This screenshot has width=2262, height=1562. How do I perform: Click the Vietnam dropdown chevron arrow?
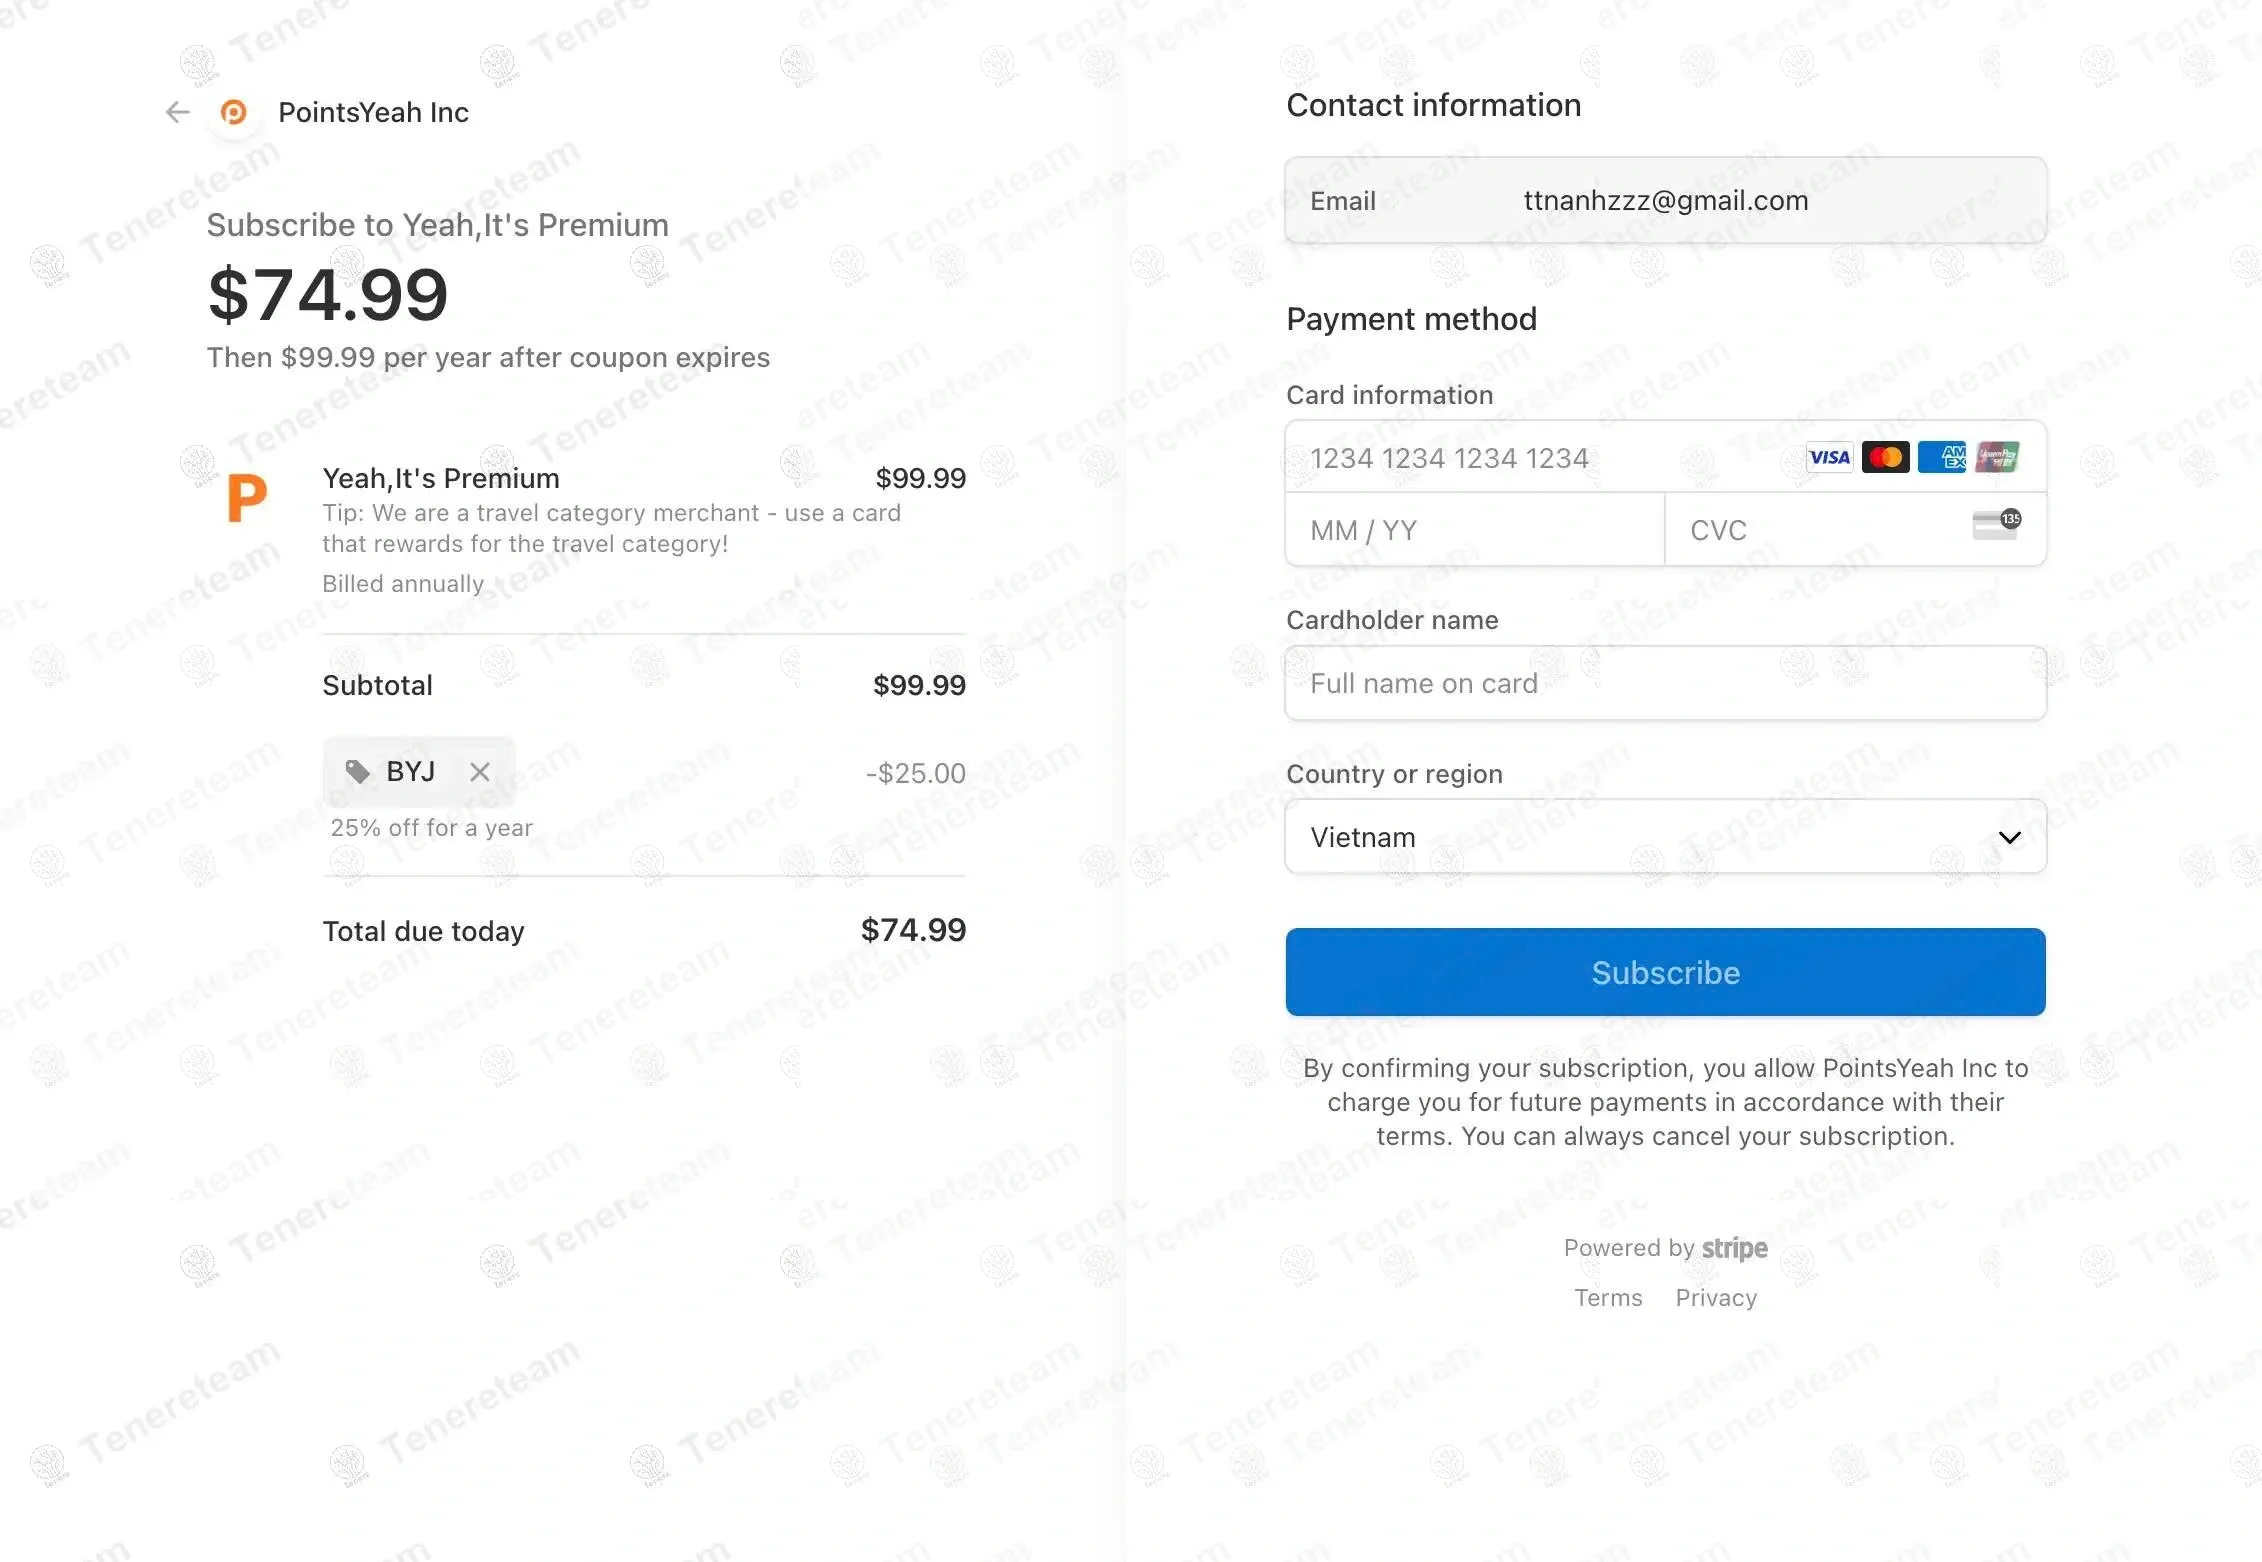[2009, 837]
